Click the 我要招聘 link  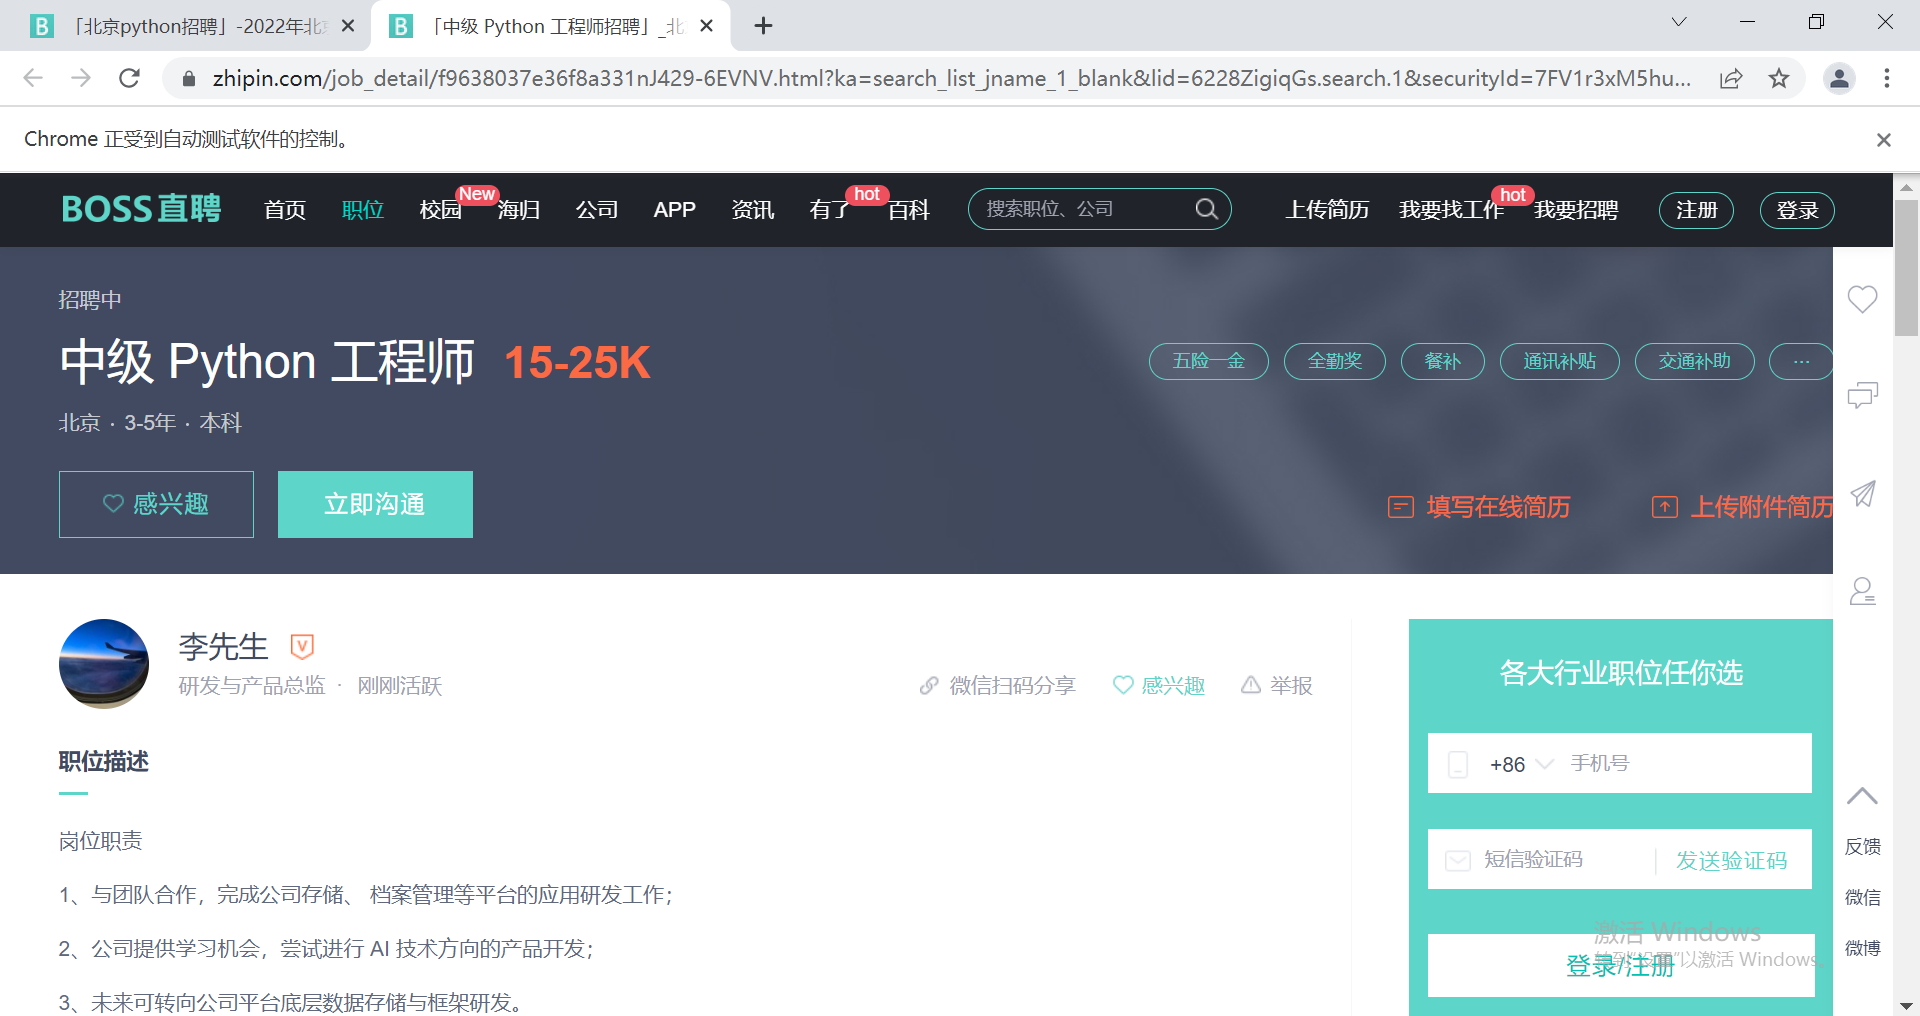tap(1576, 210)
